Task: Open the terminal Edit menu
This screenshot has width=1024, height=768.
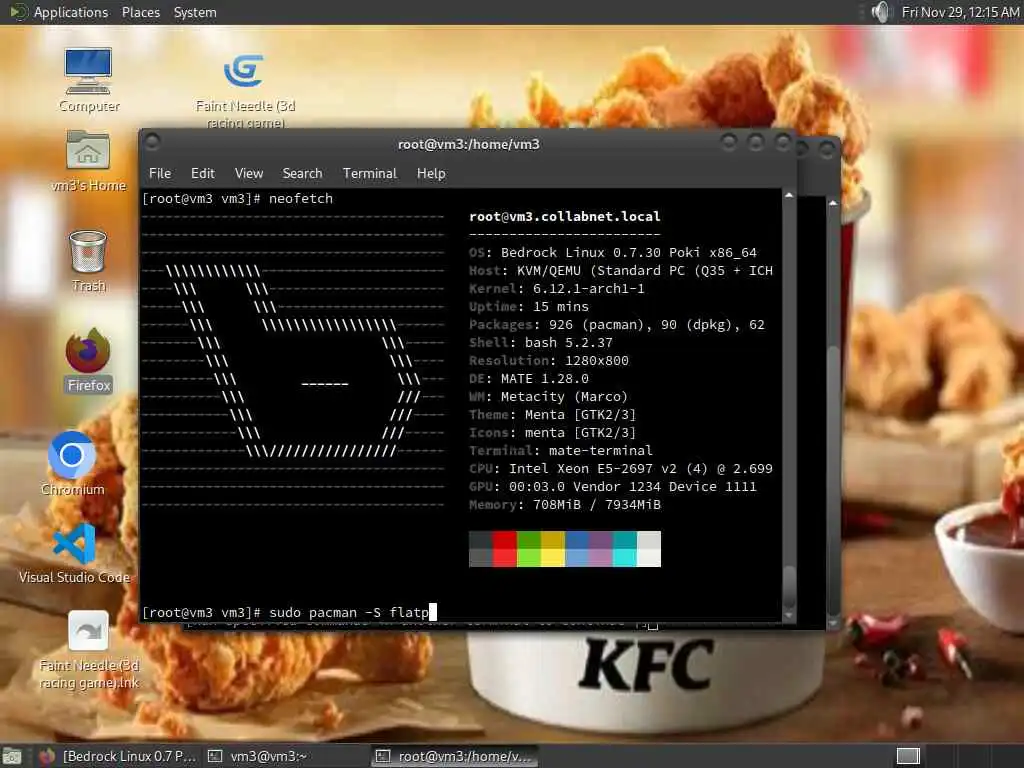Action: 202,173
